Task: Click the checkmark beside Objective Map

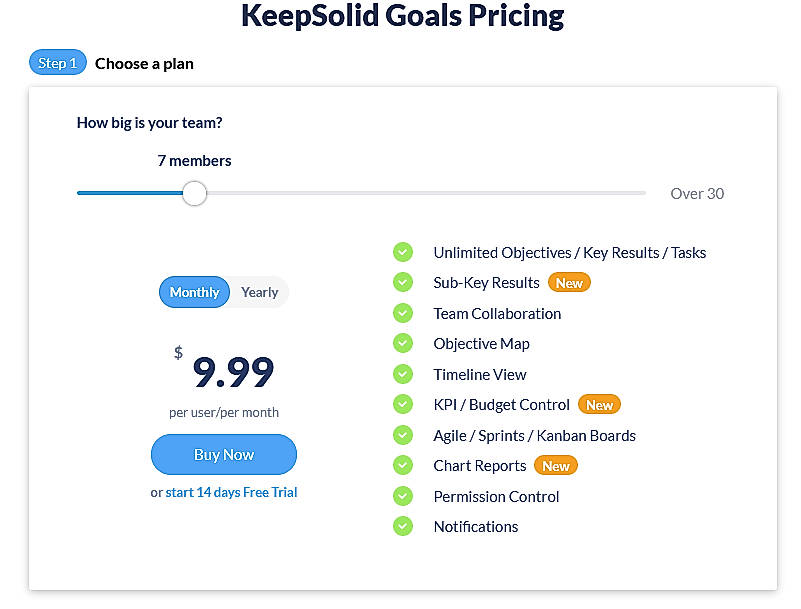Action: (403, 343)
